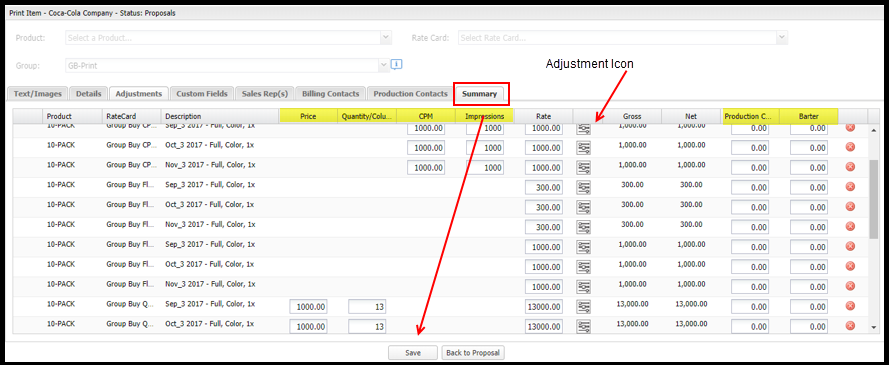This screenshot has width=889, height=365.
Task: Click the Description column header
Action: pos(220,116)
